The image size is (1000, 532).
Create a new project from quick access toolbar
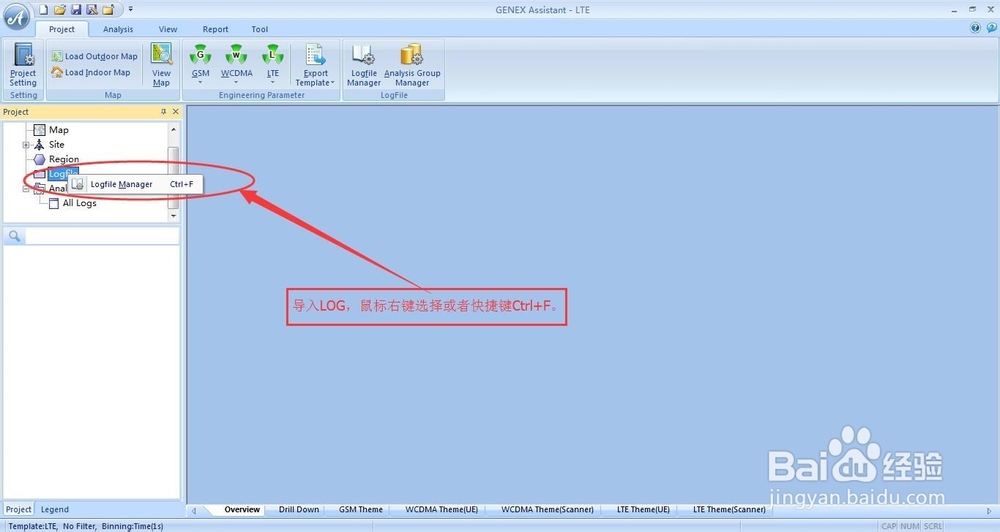click(x=43, y=10)
